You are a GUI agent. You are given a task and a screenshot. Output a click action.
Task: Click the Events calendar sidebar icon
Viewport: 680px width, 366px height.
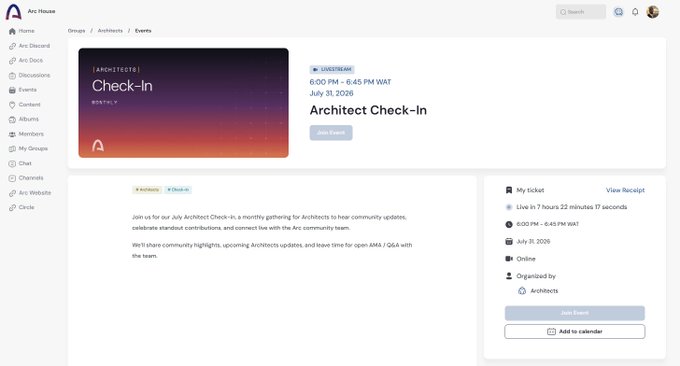tap(12, 90)
